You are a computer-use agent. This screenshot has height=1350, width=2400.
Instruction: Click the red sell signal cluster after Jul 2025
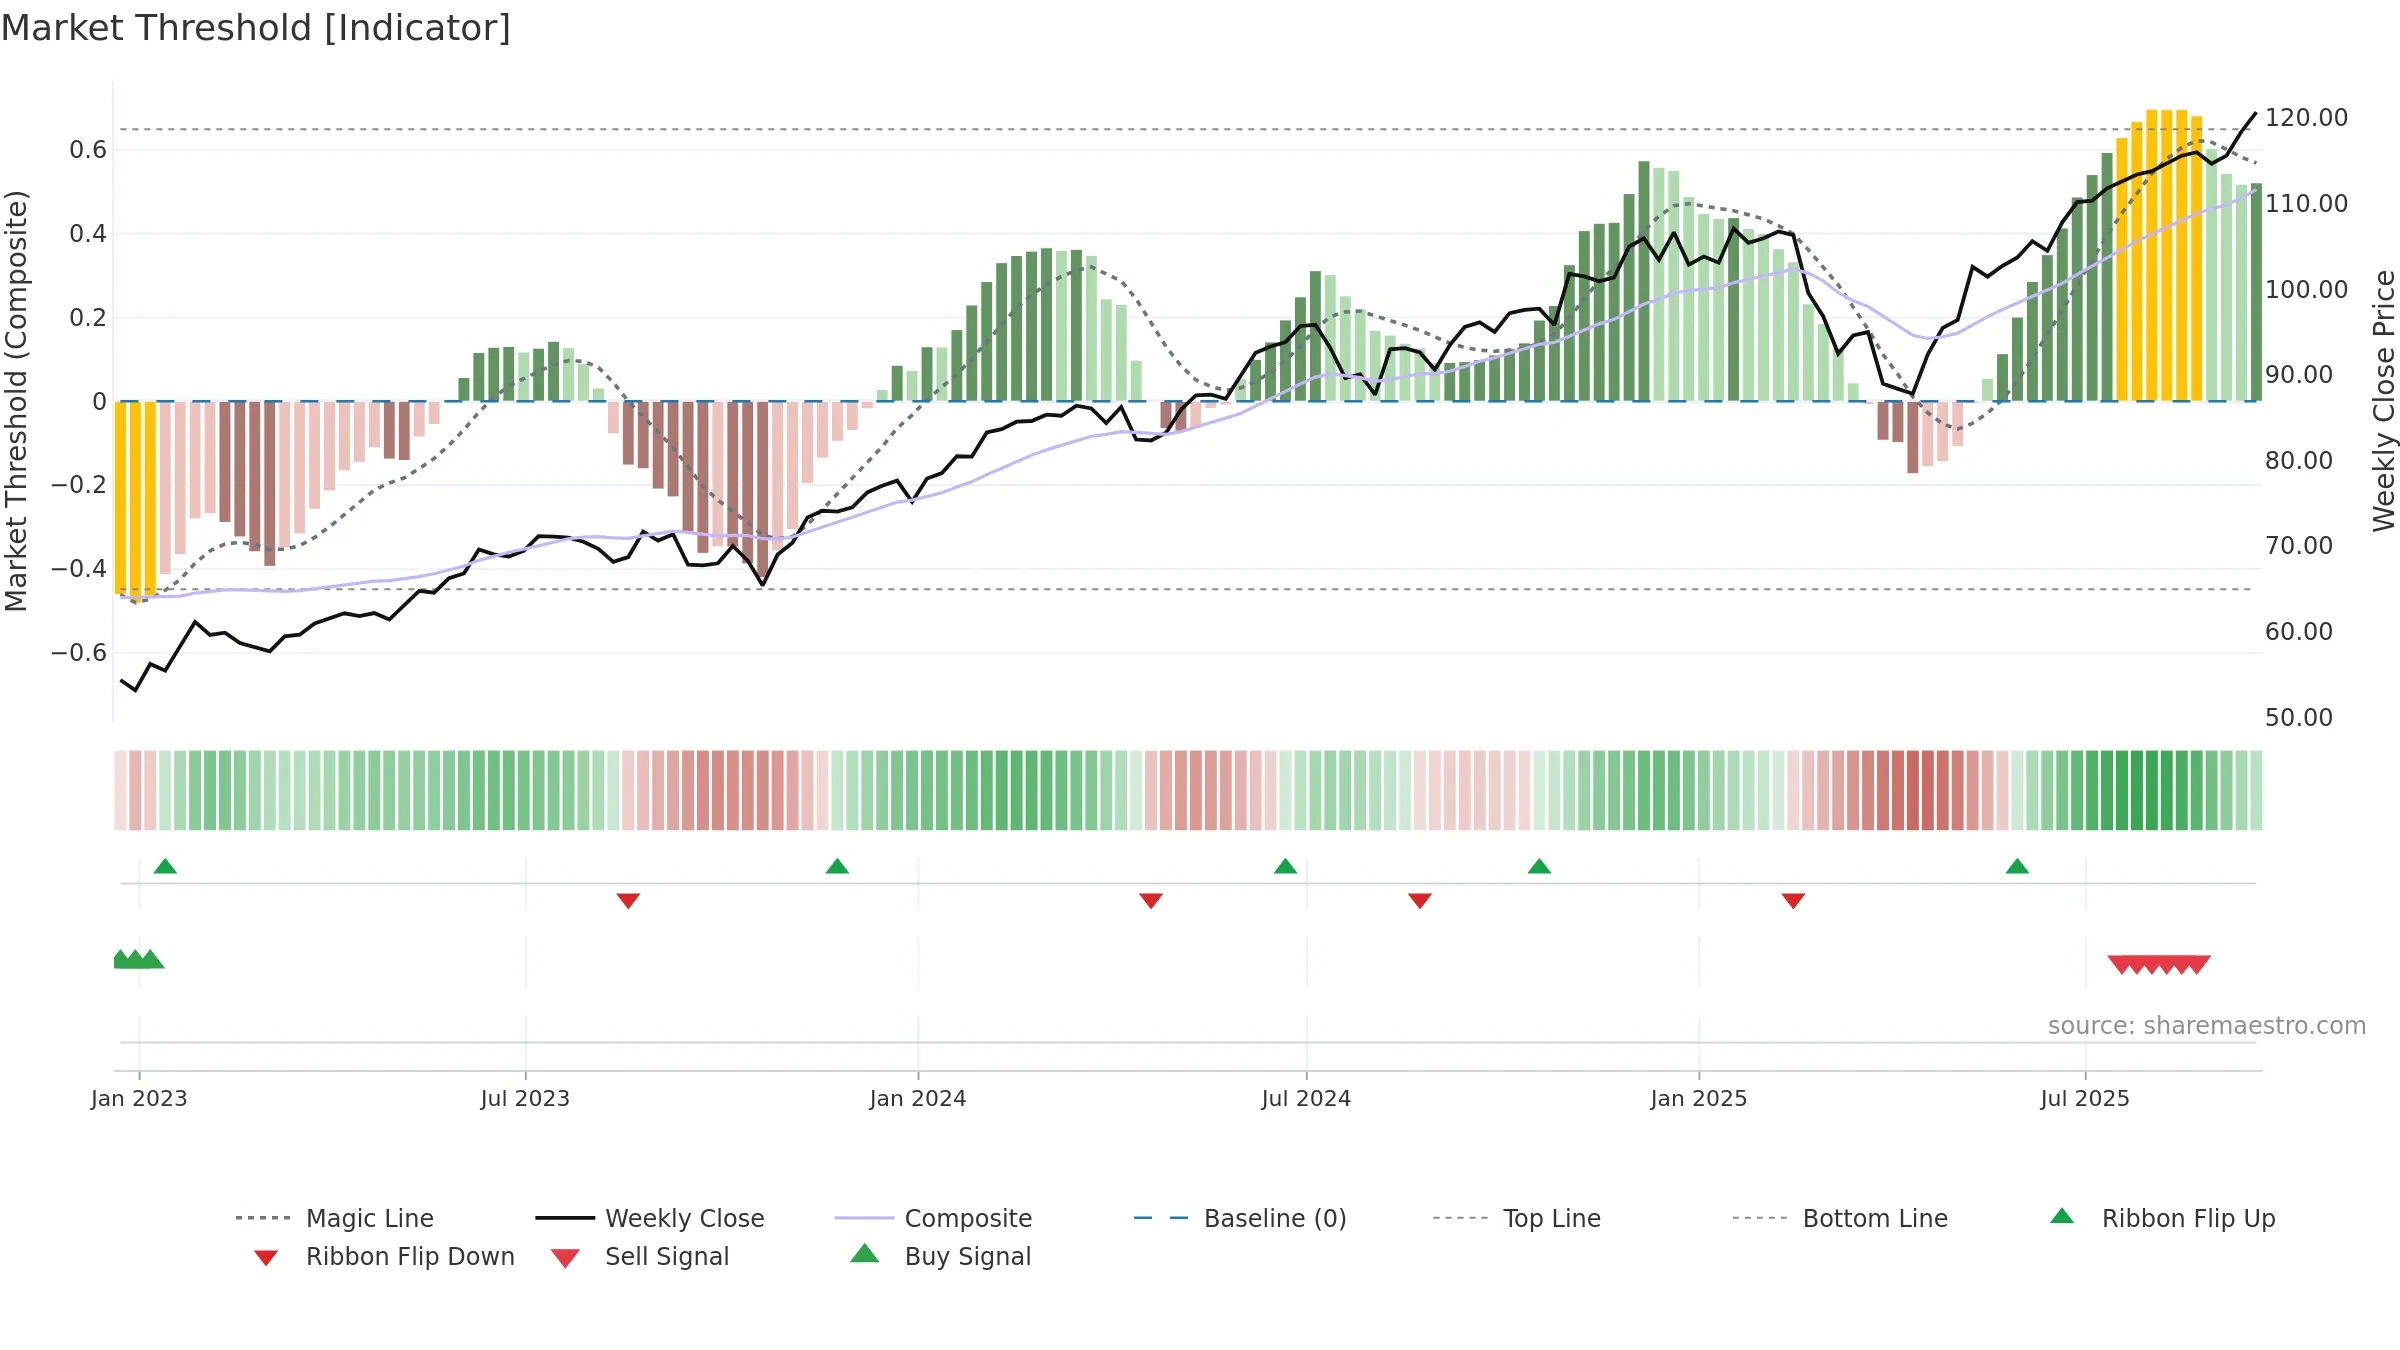(x=2159, y=965)
